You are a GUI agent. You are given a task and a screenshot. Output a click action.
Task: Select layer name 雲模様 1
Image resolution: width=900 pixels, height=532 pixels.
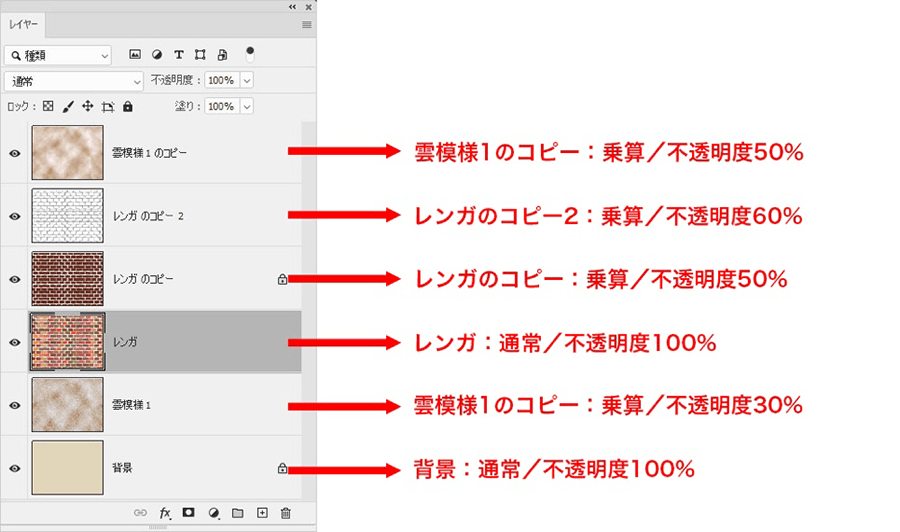tap(131, 405)
